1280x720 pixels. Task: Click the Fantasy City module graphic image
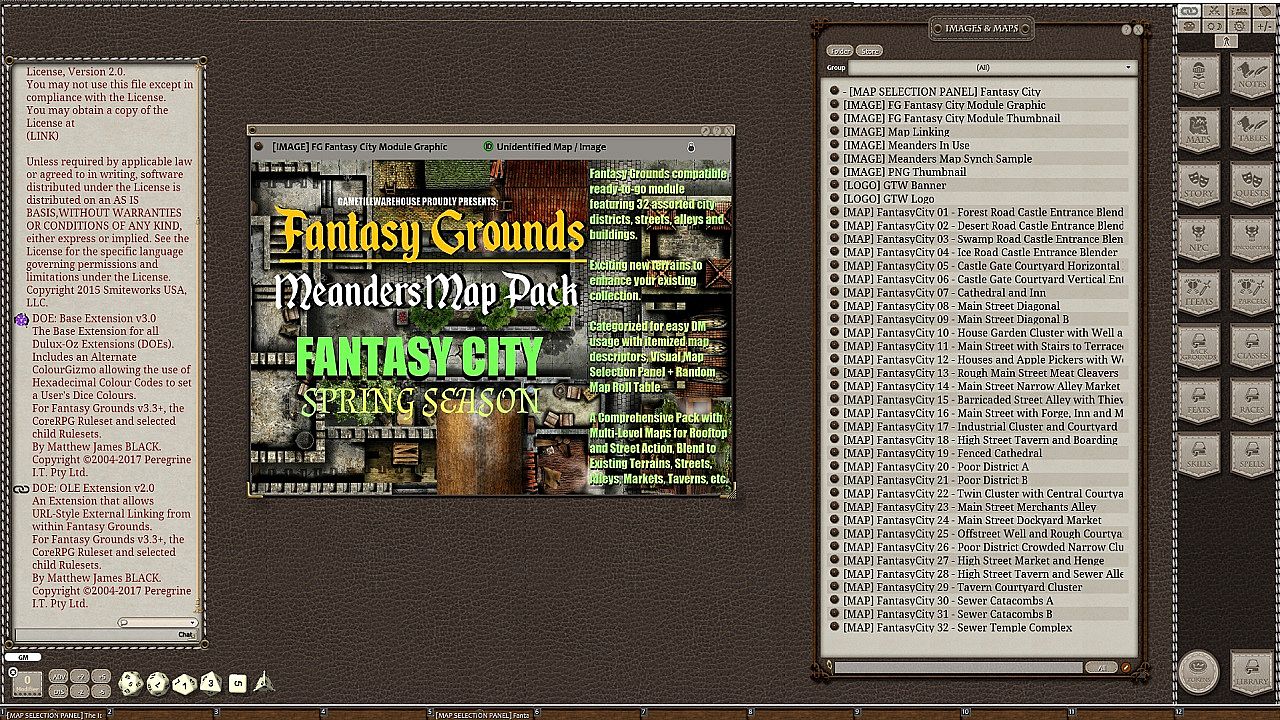click(491, 327)
